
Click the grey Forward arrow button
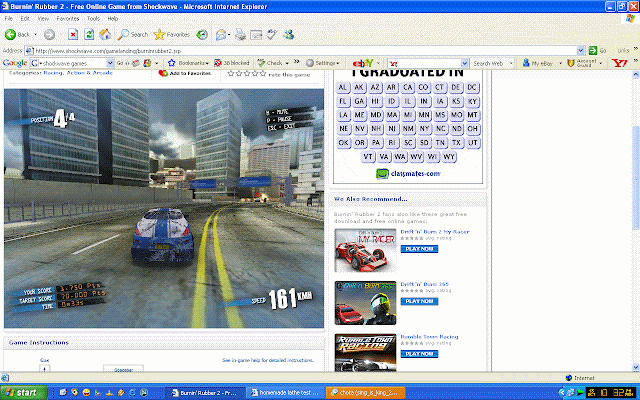[49, 35]
